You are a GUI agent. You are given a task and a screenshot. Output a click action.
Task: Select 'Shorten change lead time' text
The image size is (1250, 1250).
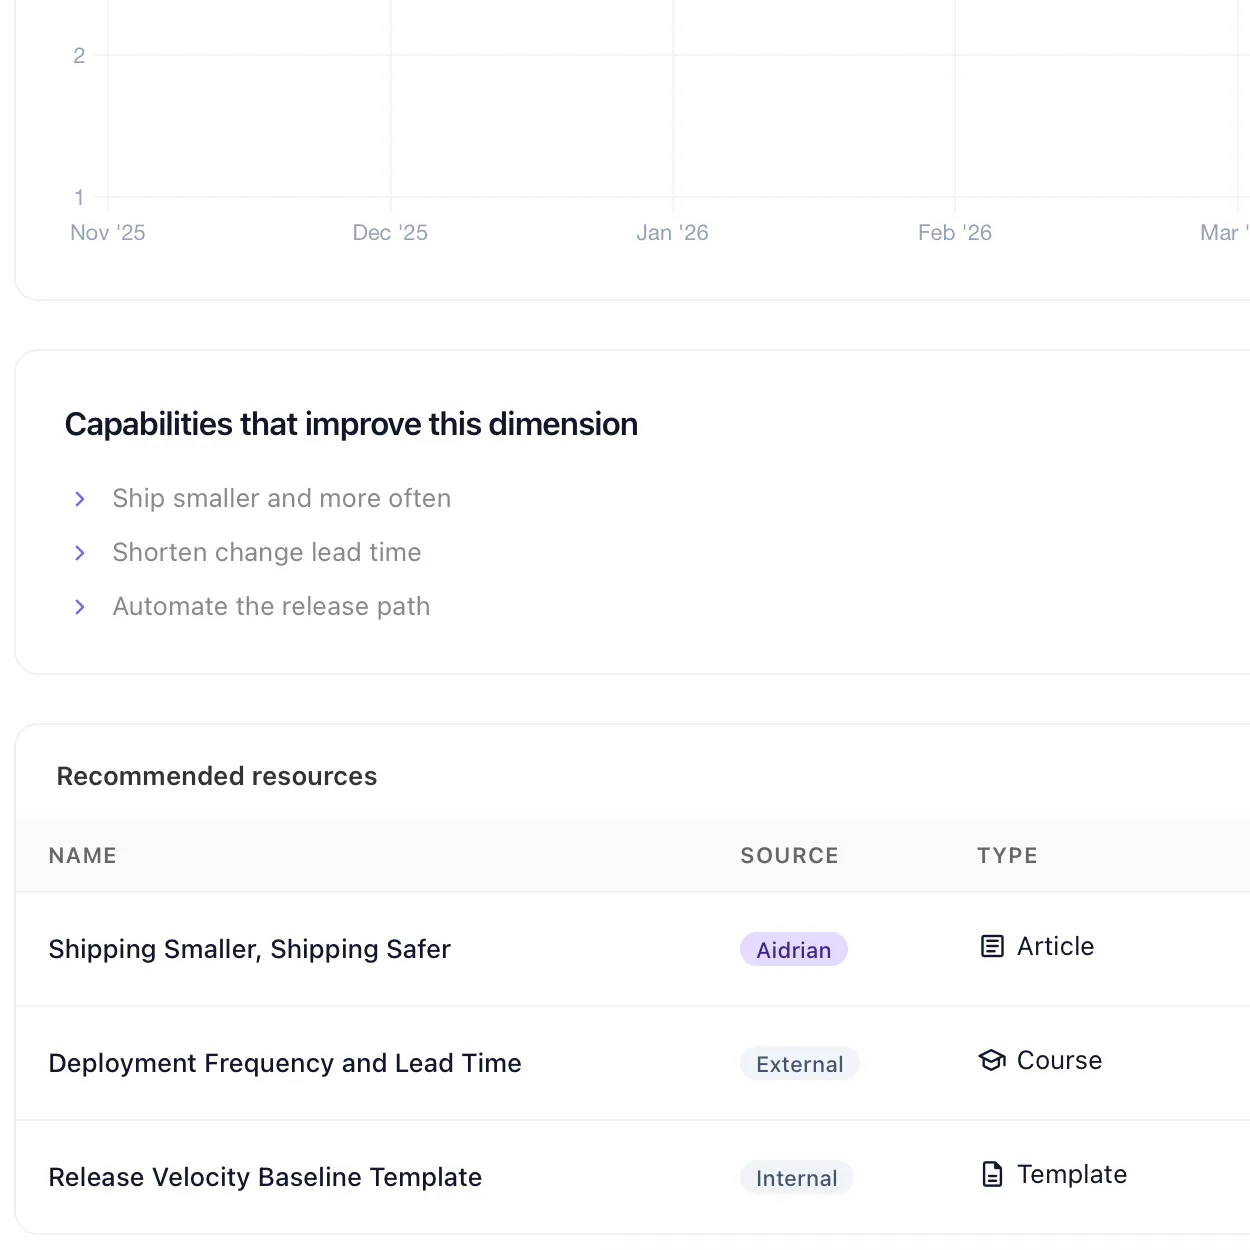(267, 552)
